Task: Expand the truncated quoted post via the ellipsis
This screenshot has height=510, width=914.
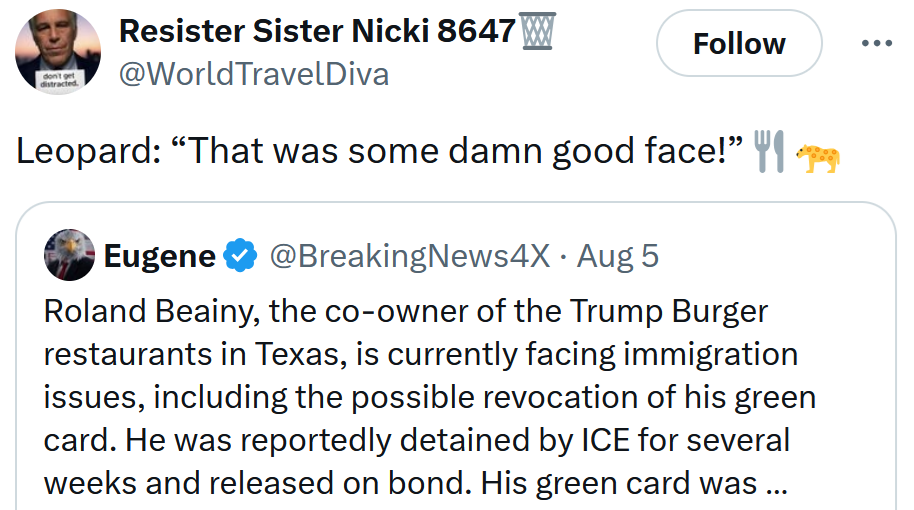Action: [775, 483]
